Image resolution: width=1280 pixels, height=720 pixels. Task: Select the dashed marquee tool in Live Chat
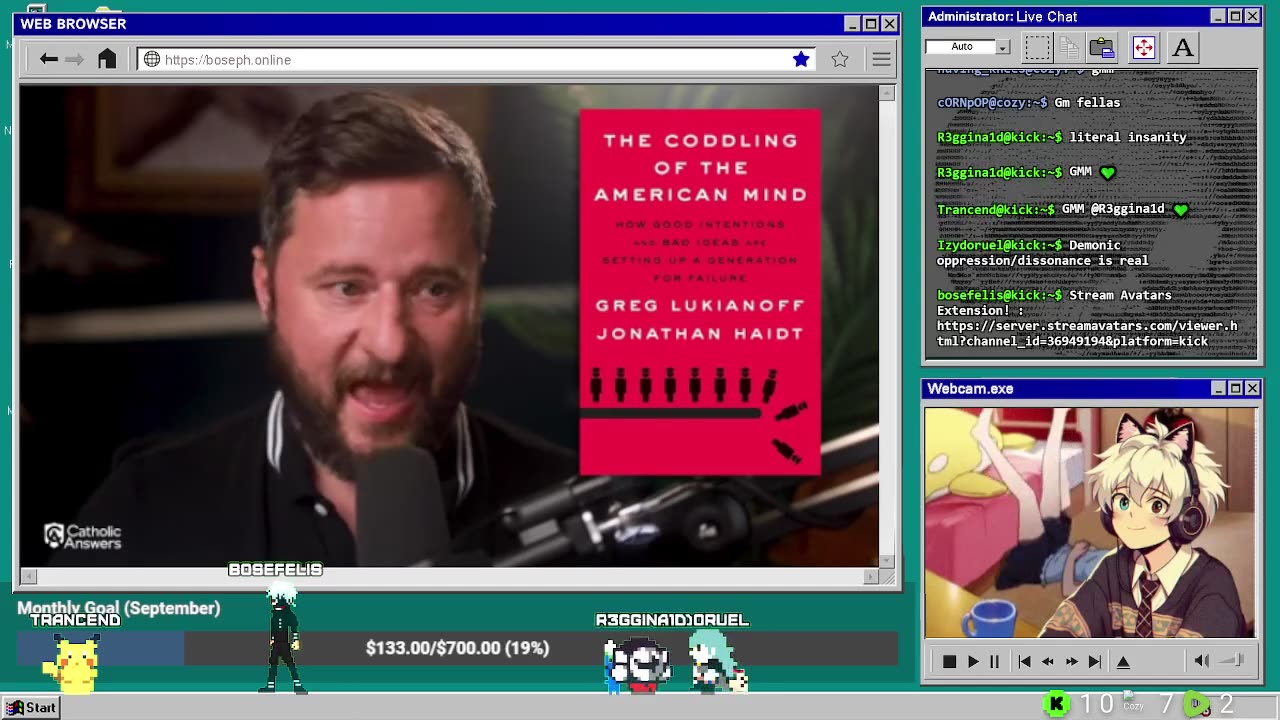[x=1037, y=47]
